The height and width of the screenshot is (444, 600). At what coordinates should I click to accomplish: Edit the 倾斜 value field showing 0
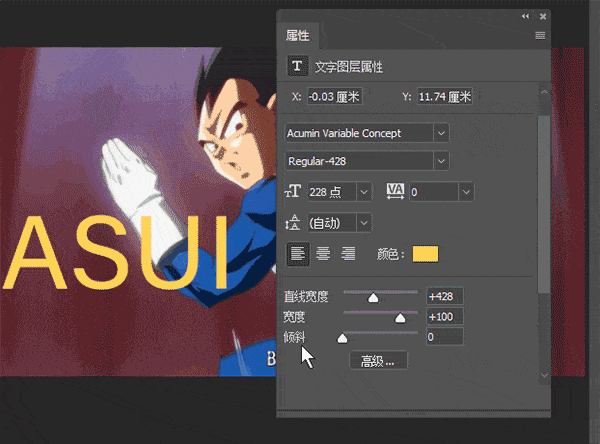[445, 337]
